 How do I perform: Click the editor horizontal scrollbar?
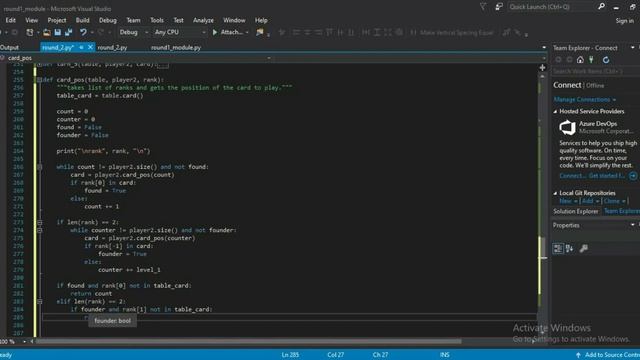point(249,341)
